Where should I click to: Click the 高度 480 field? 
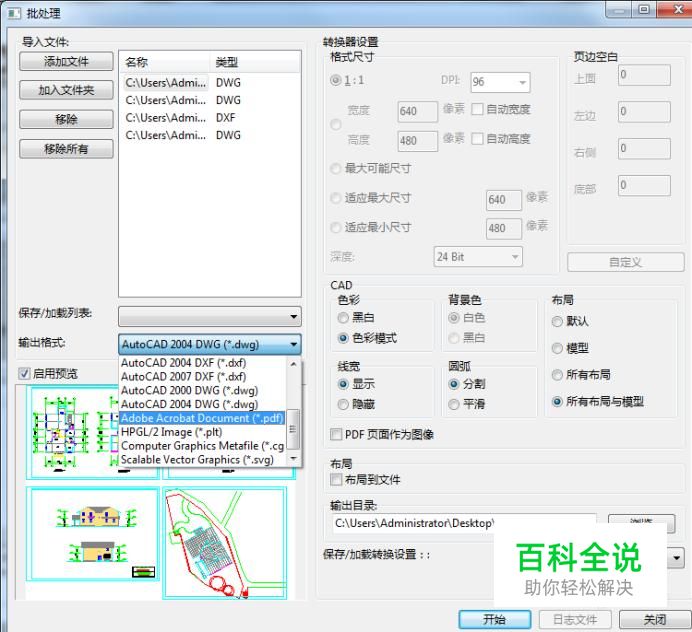click(417, 141)
